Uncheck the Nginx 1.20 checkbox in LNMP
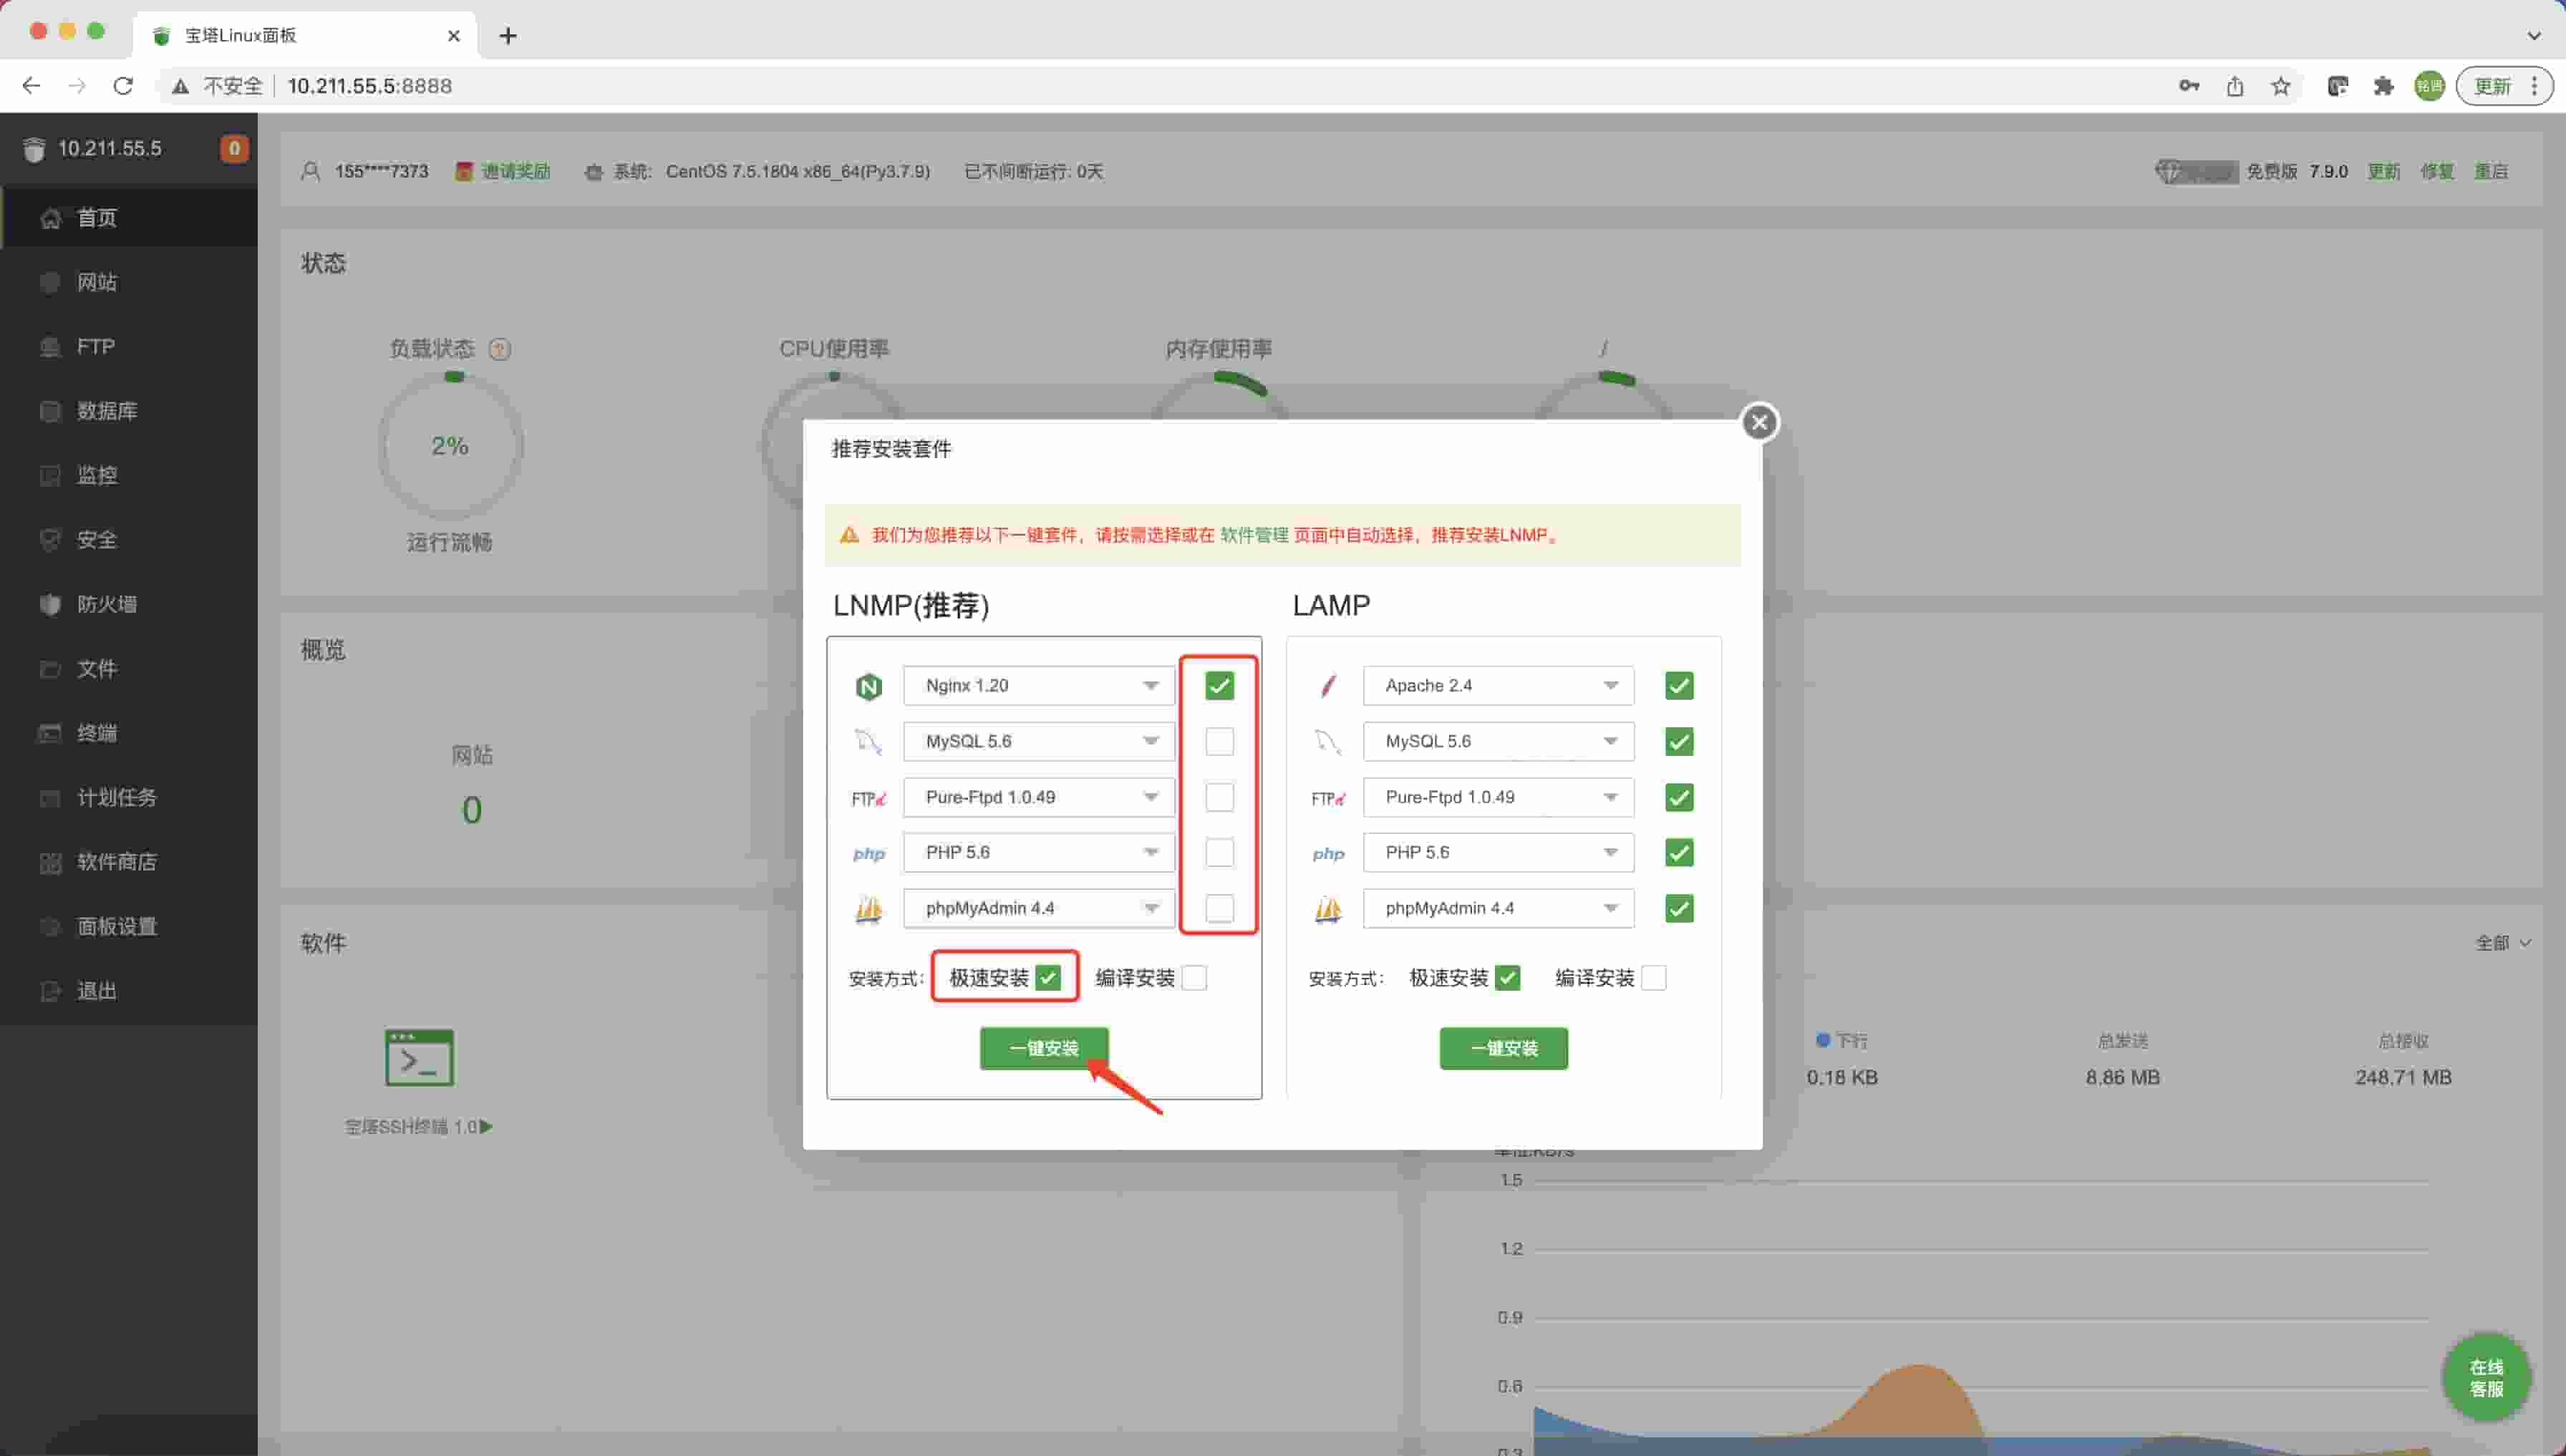Image resolution: width=2566 pixels, height=1456 pixels. coord(1219,686)
